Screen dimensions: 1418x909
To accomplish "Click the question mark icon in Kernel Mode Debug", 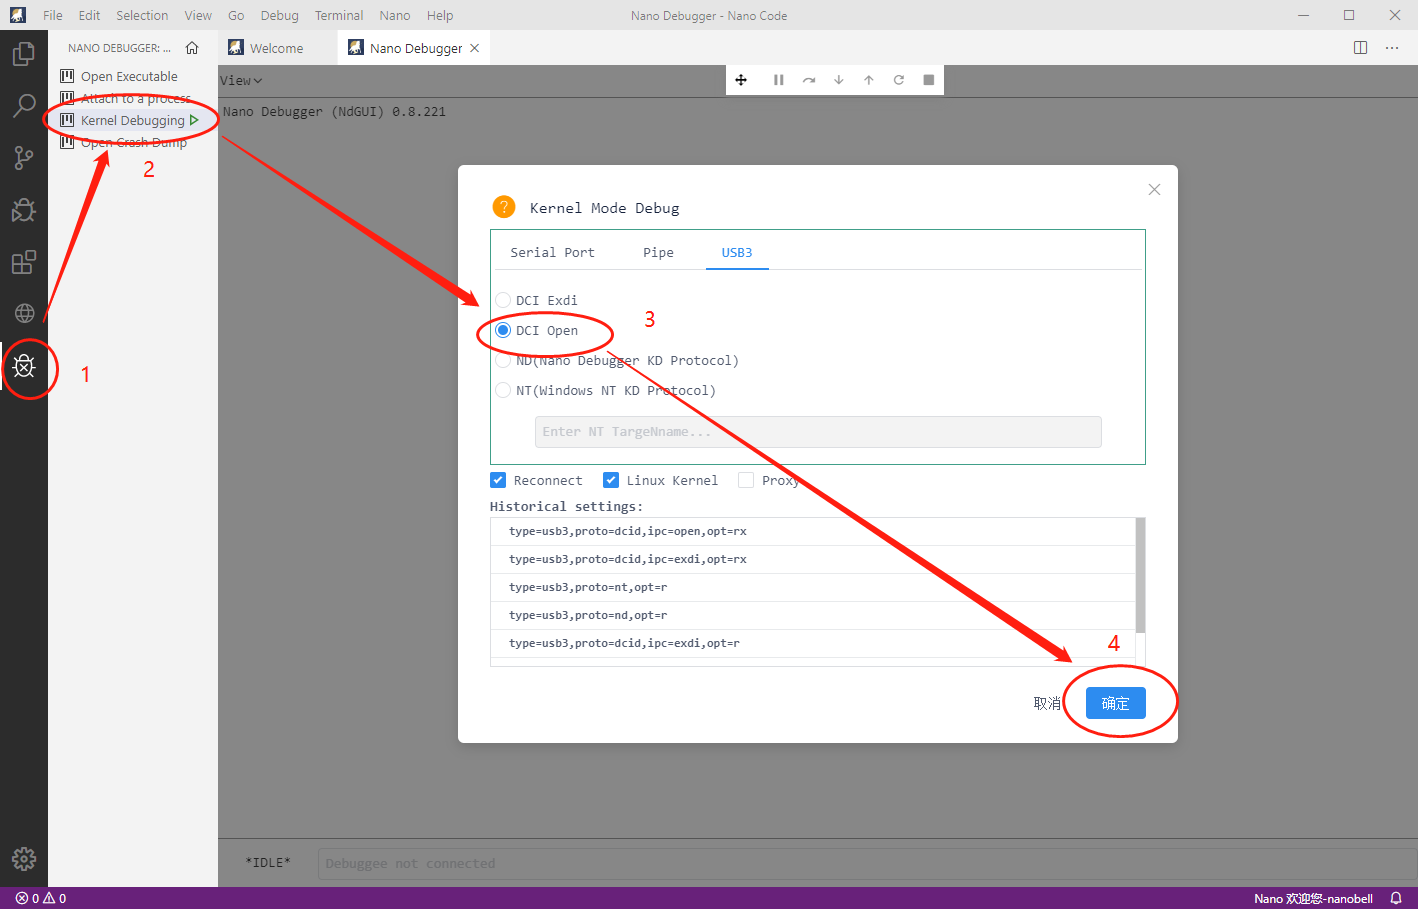I will [x=504, y=207].
